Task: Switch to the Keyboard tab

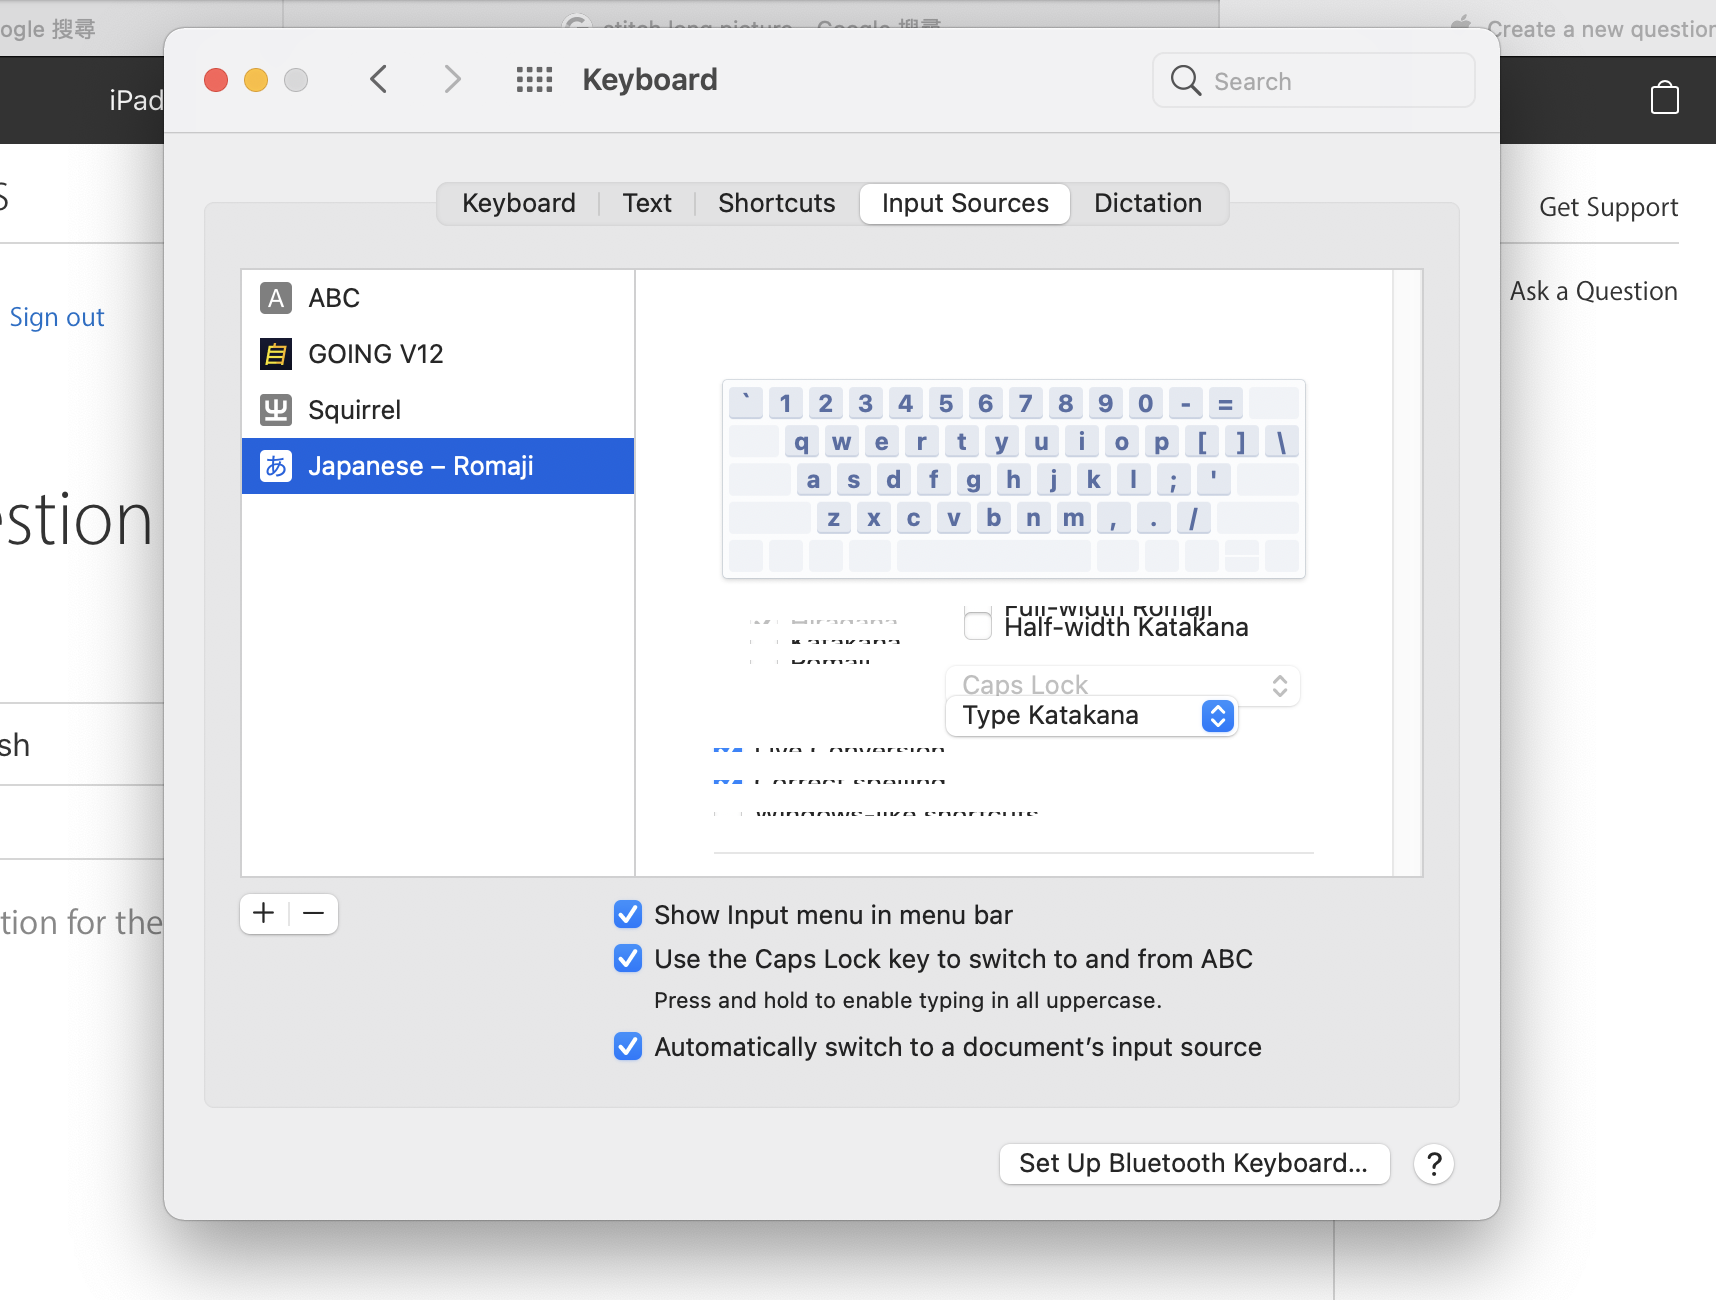Action: click(518, 203)
